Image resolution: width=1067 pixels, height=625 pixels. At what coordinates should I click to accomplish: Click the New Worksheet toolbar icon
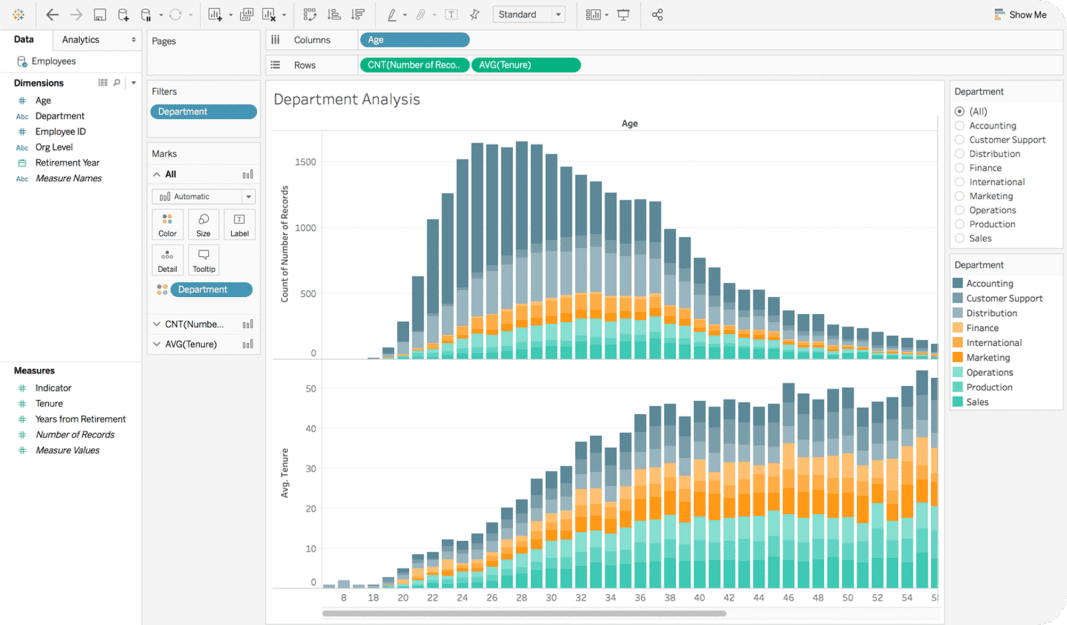215,14
